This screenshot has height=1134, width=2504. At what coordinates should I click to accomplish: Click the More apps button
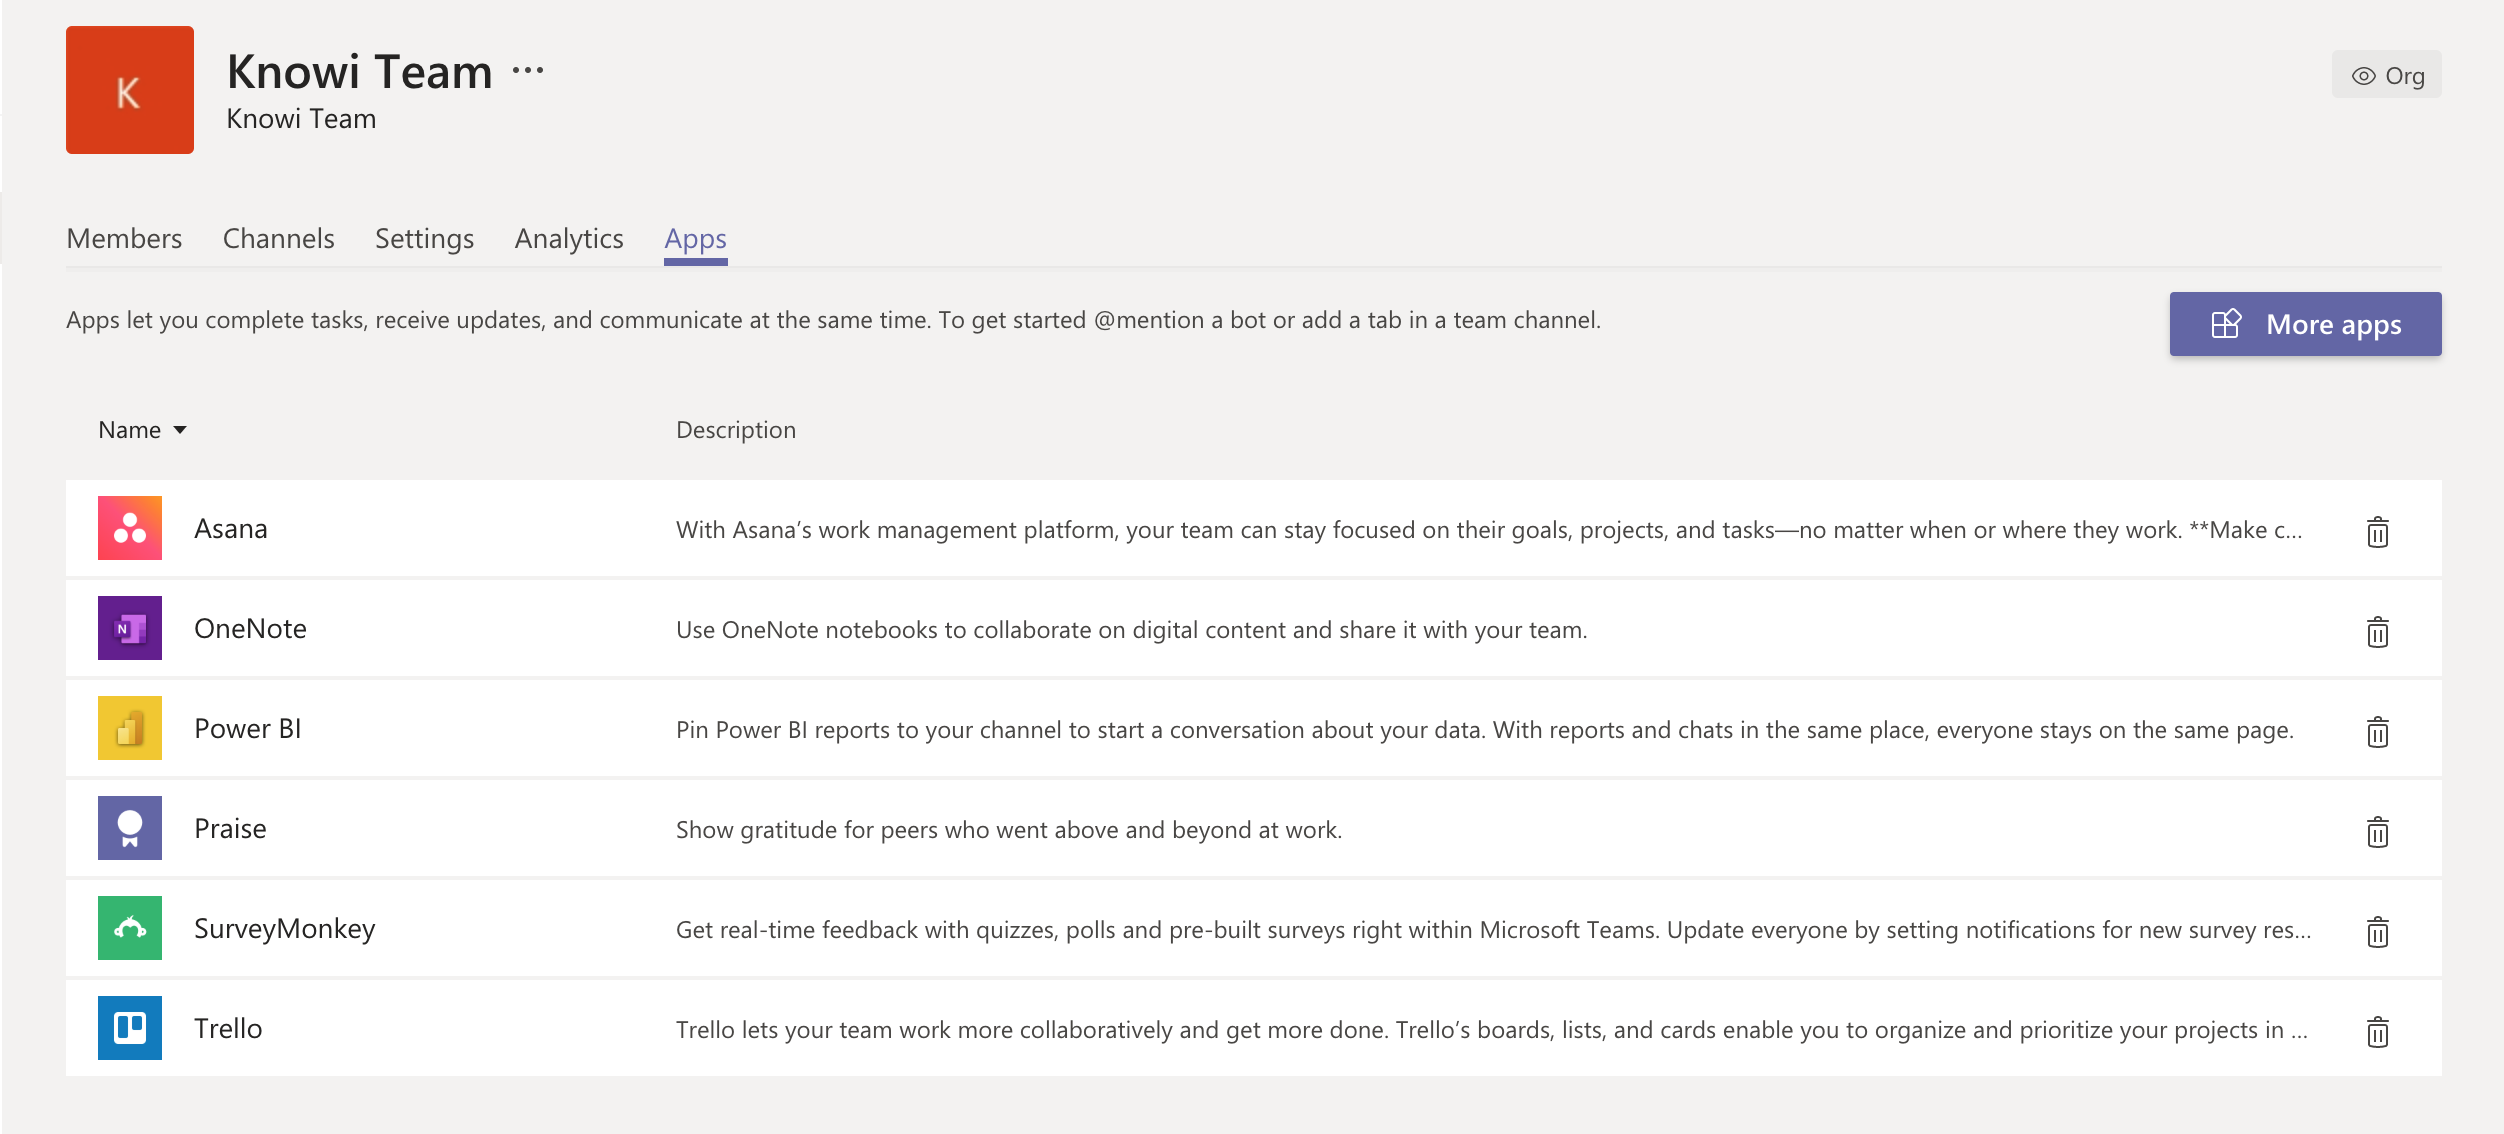pos(2305,324)
